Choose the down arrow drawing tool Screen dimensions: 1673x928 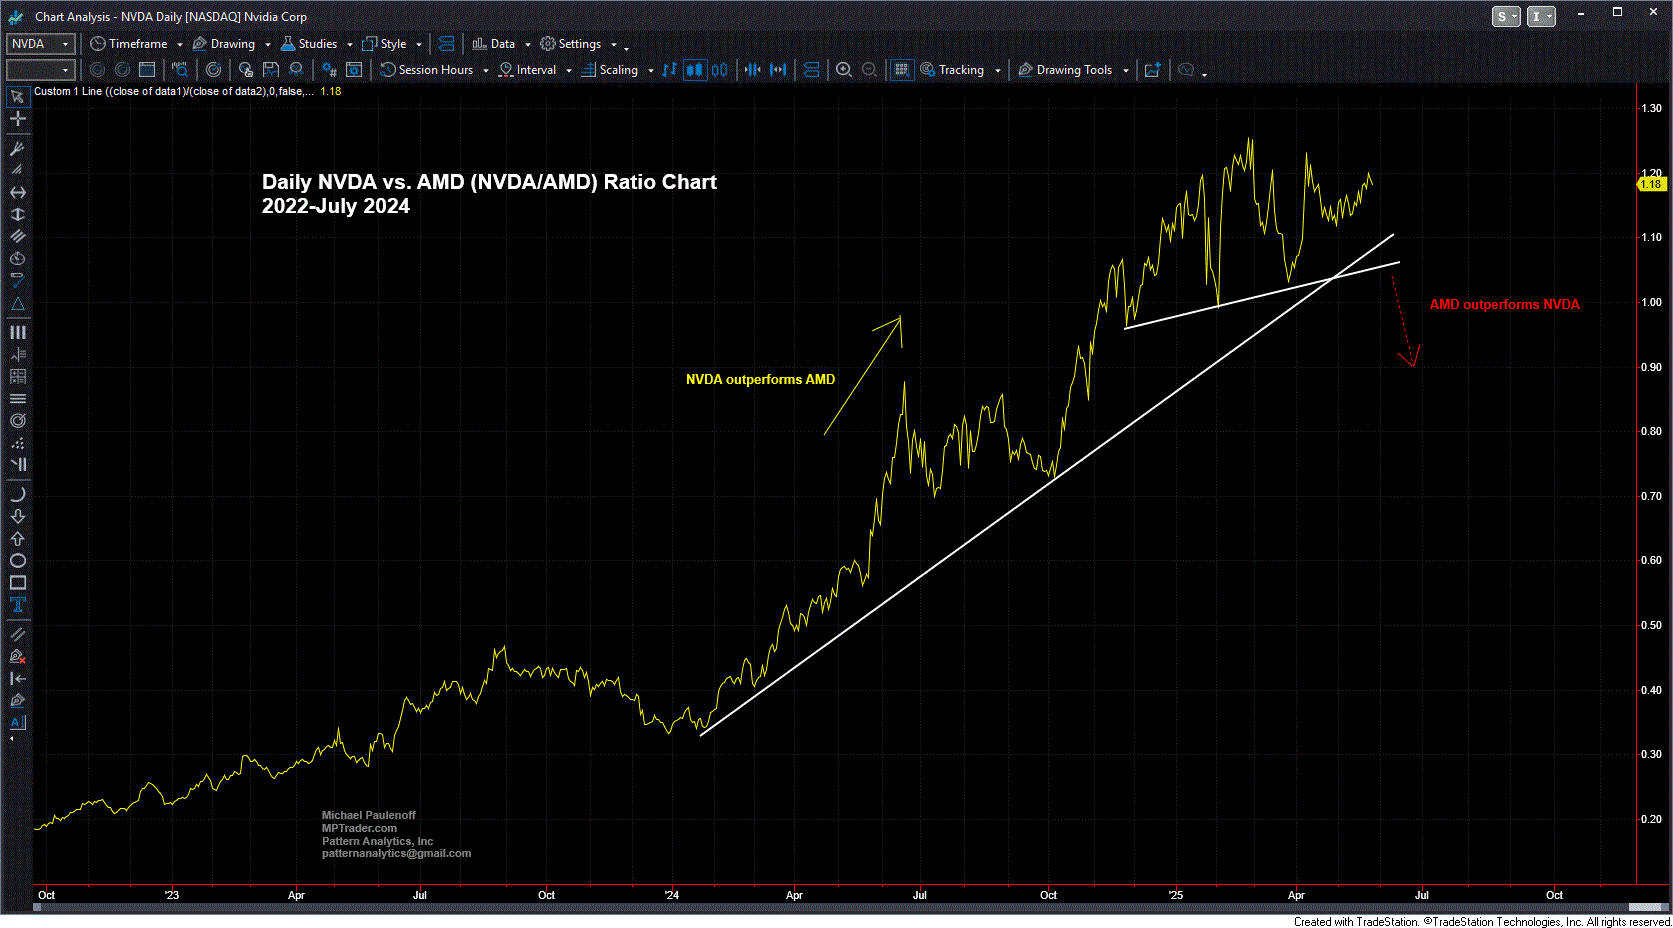pyautogui.click(x=17, y=516)
